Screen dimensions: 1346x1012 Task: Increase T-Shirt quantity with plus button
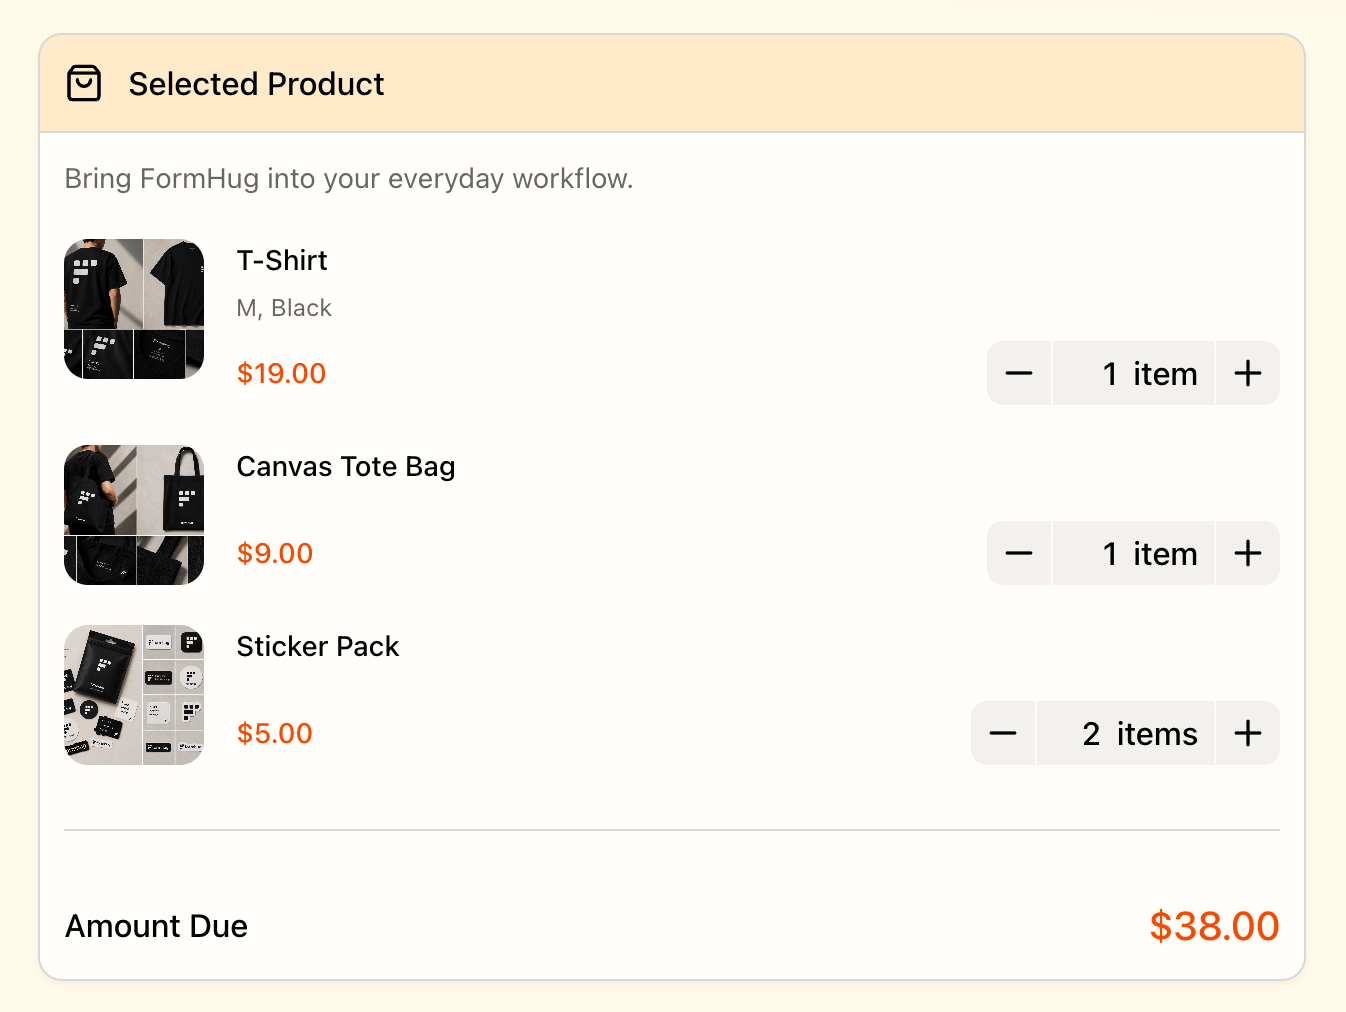pyautogui.click(x=1248, y=373)
